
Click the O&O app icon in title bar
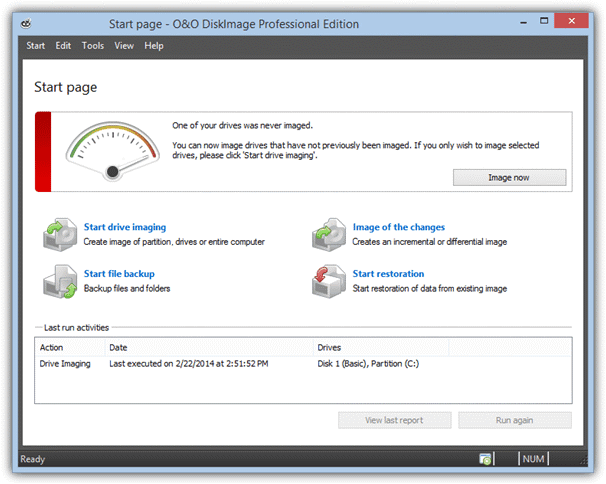(26, 24)
